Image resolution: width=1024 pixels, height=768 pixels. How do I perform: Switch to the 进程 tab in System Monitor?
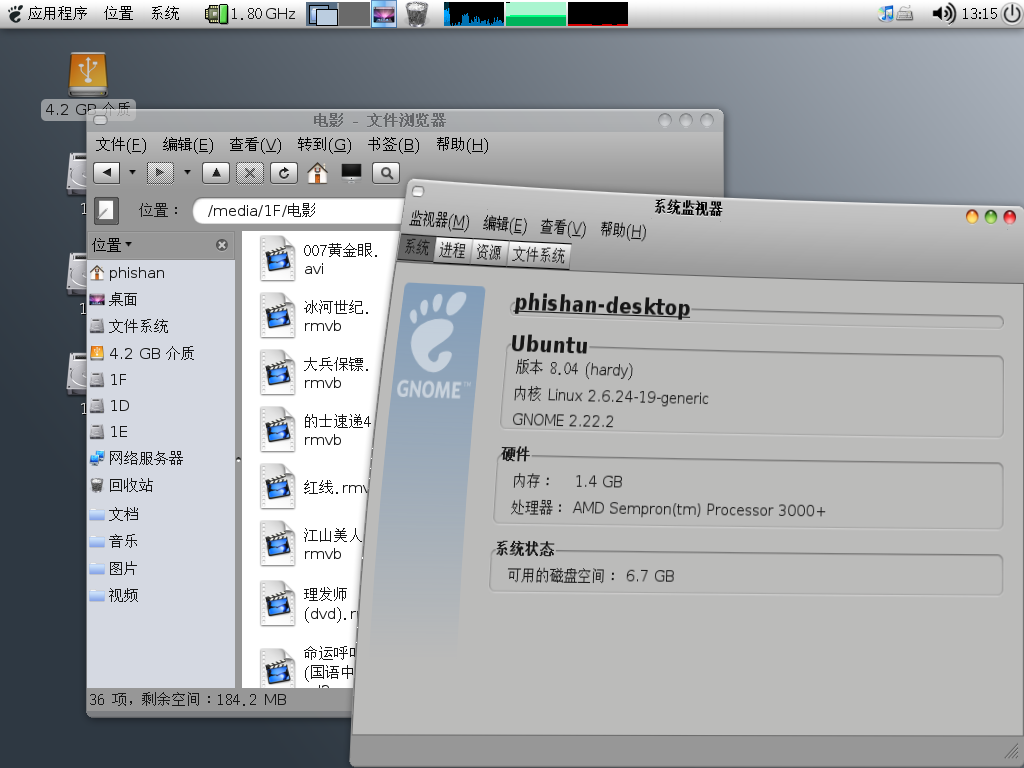[452, 250]
